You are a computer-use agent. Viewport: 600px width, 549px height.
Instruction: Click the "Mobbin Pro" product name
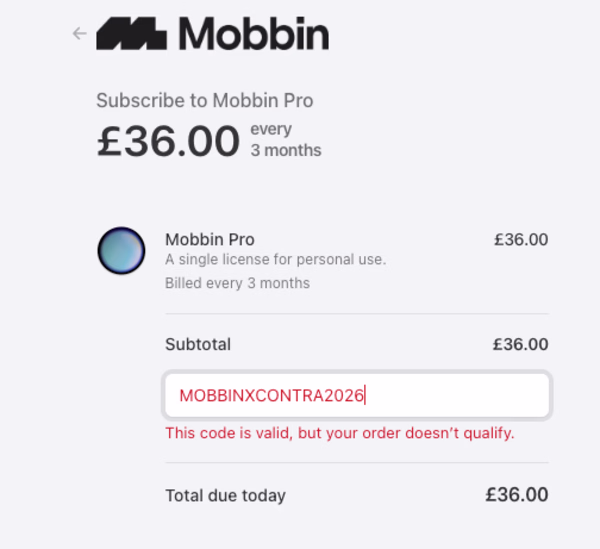coord(209,239)
